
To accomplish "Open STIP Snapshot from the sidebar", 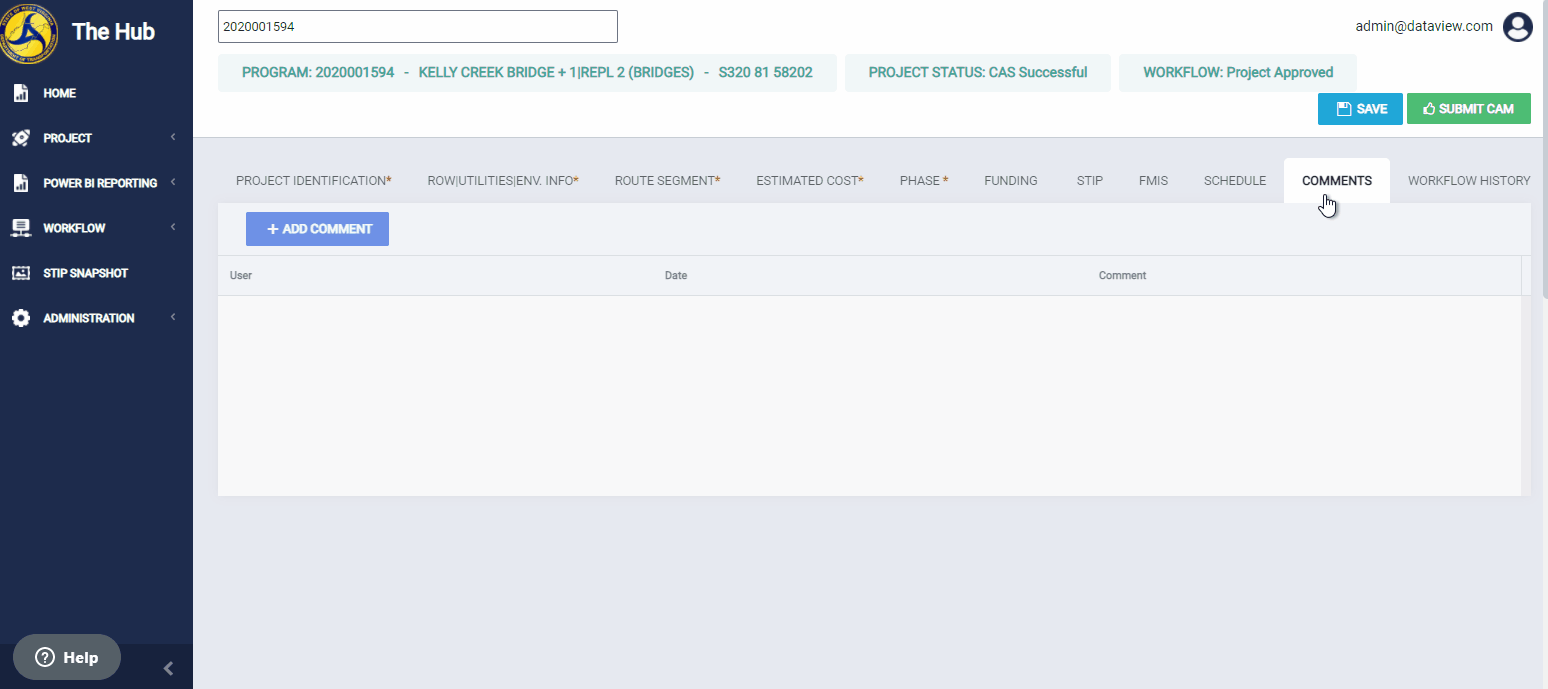I will pos(85,273).
